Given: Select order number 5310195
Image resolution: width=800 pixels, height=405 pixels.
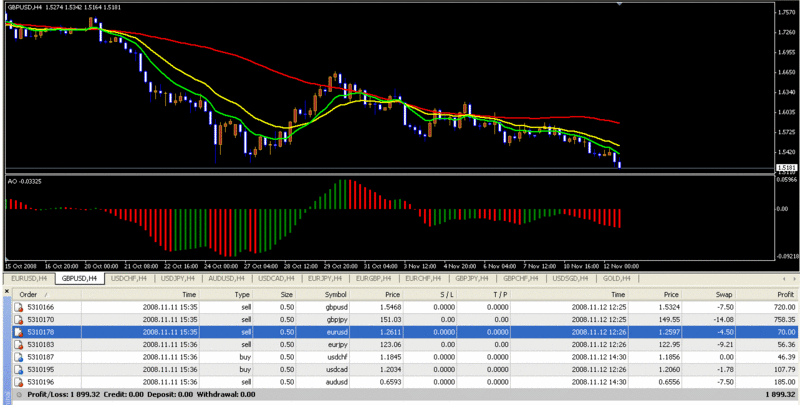Looking at the screenshot, I should [x=41, y=369].
